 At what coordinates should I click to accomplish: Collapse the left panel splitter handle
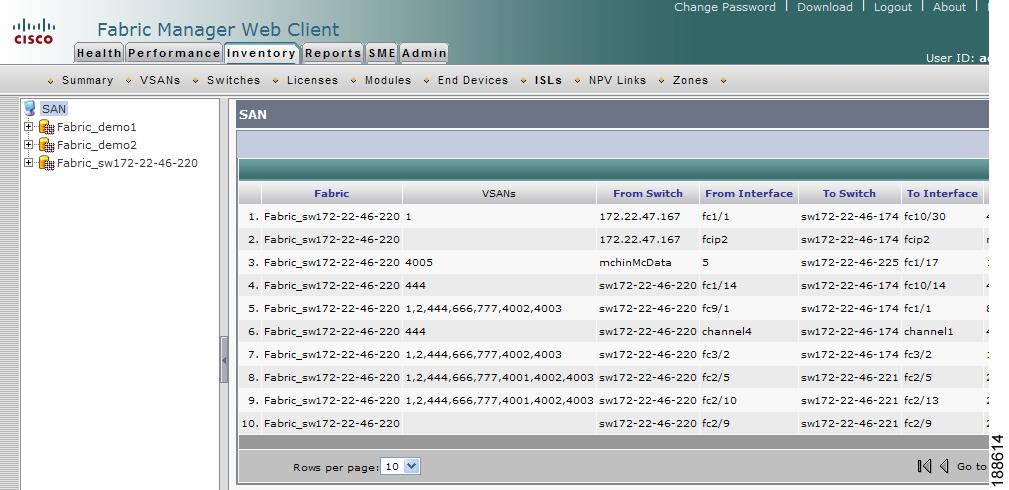[224, 360]
